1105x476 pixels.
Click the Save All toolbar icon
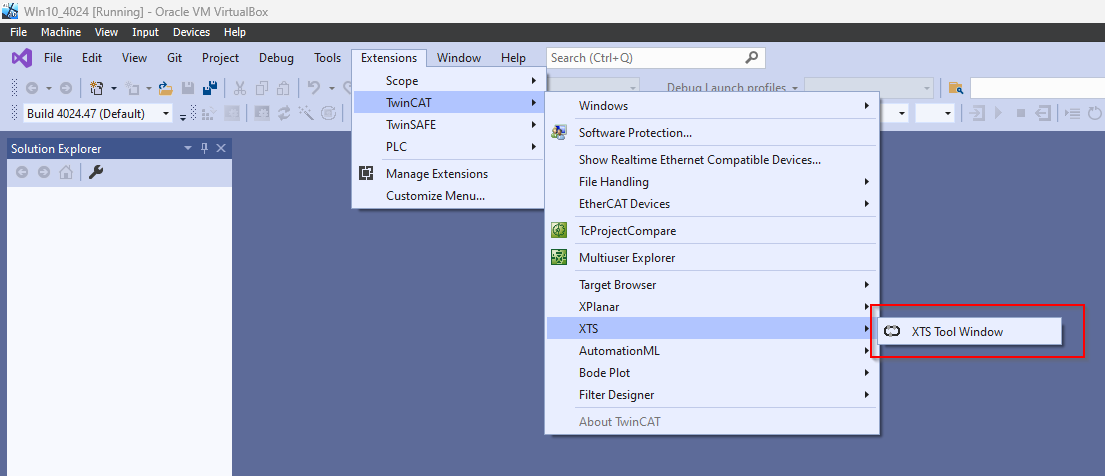coord(209,88)
